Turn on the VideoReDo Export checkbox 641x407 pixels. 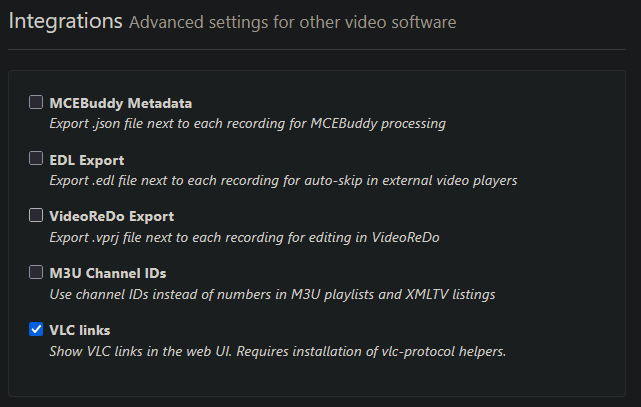[36, 215]
